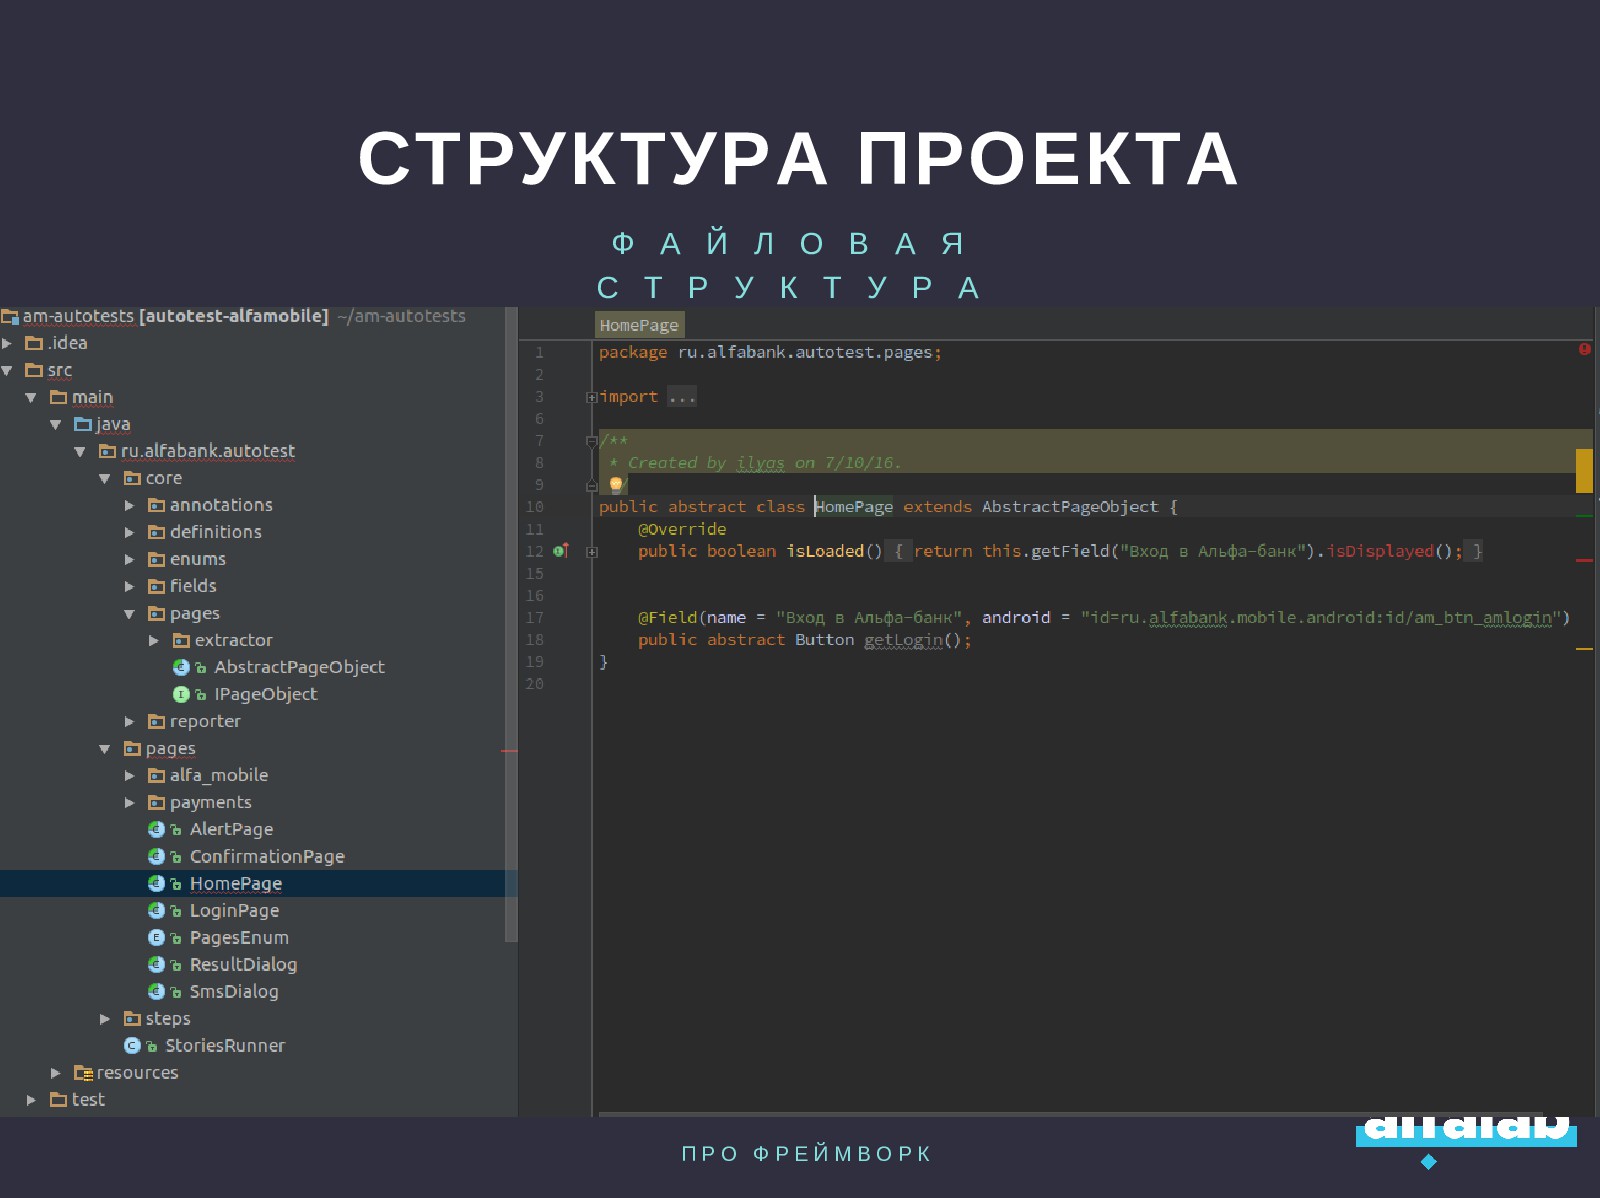Click the ConfirmationPage class icon

[156, 856]
